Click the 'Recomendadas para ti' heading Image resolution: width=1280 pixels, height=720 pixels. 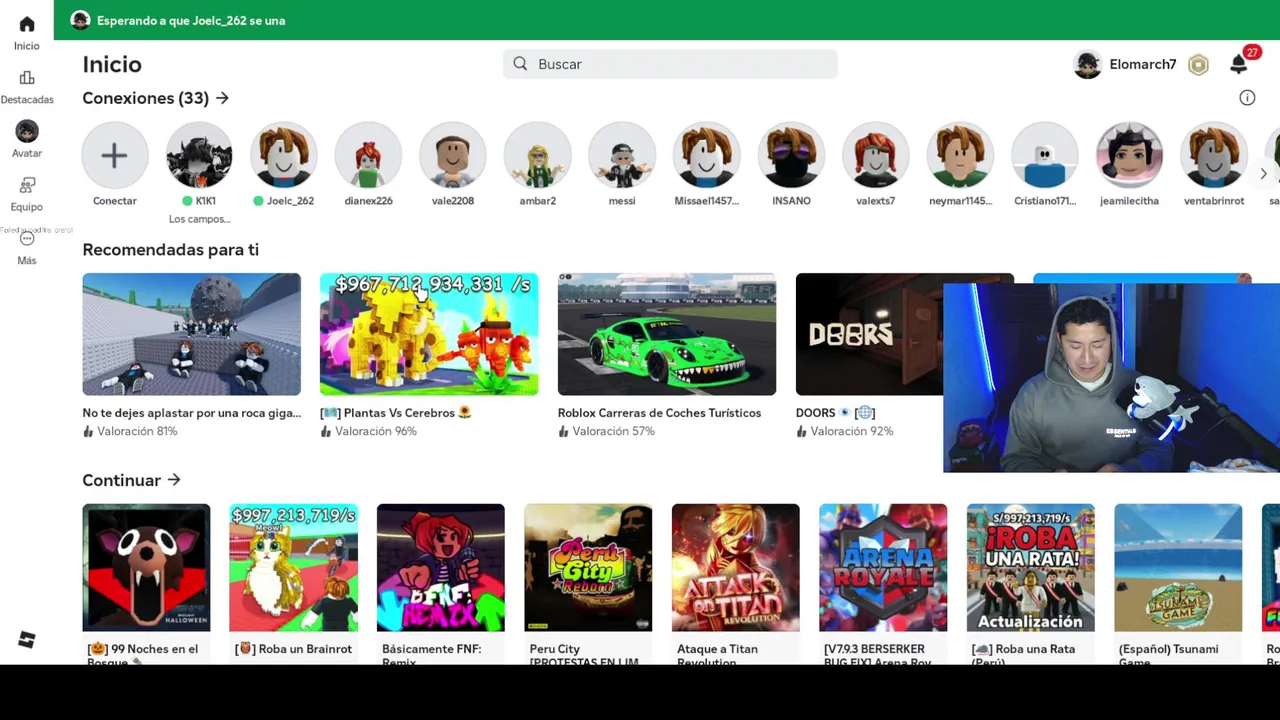click(x=171, y=250)
